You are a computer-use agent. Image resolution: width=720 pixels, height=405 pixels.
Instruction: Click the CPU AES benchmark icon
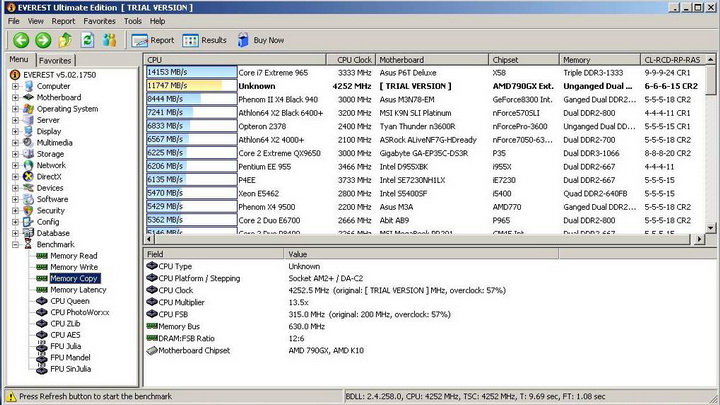point(42,335)
